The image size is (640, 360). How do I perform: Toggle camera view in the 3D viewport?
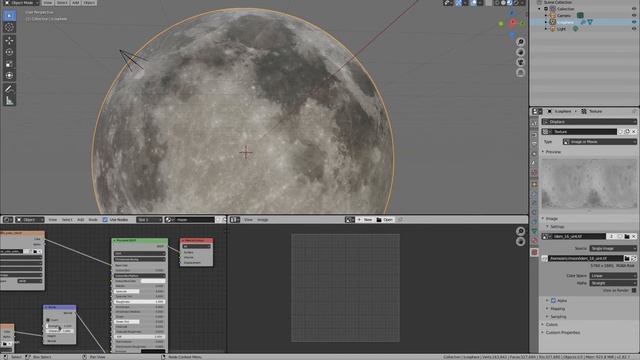[x=520, y=62]
